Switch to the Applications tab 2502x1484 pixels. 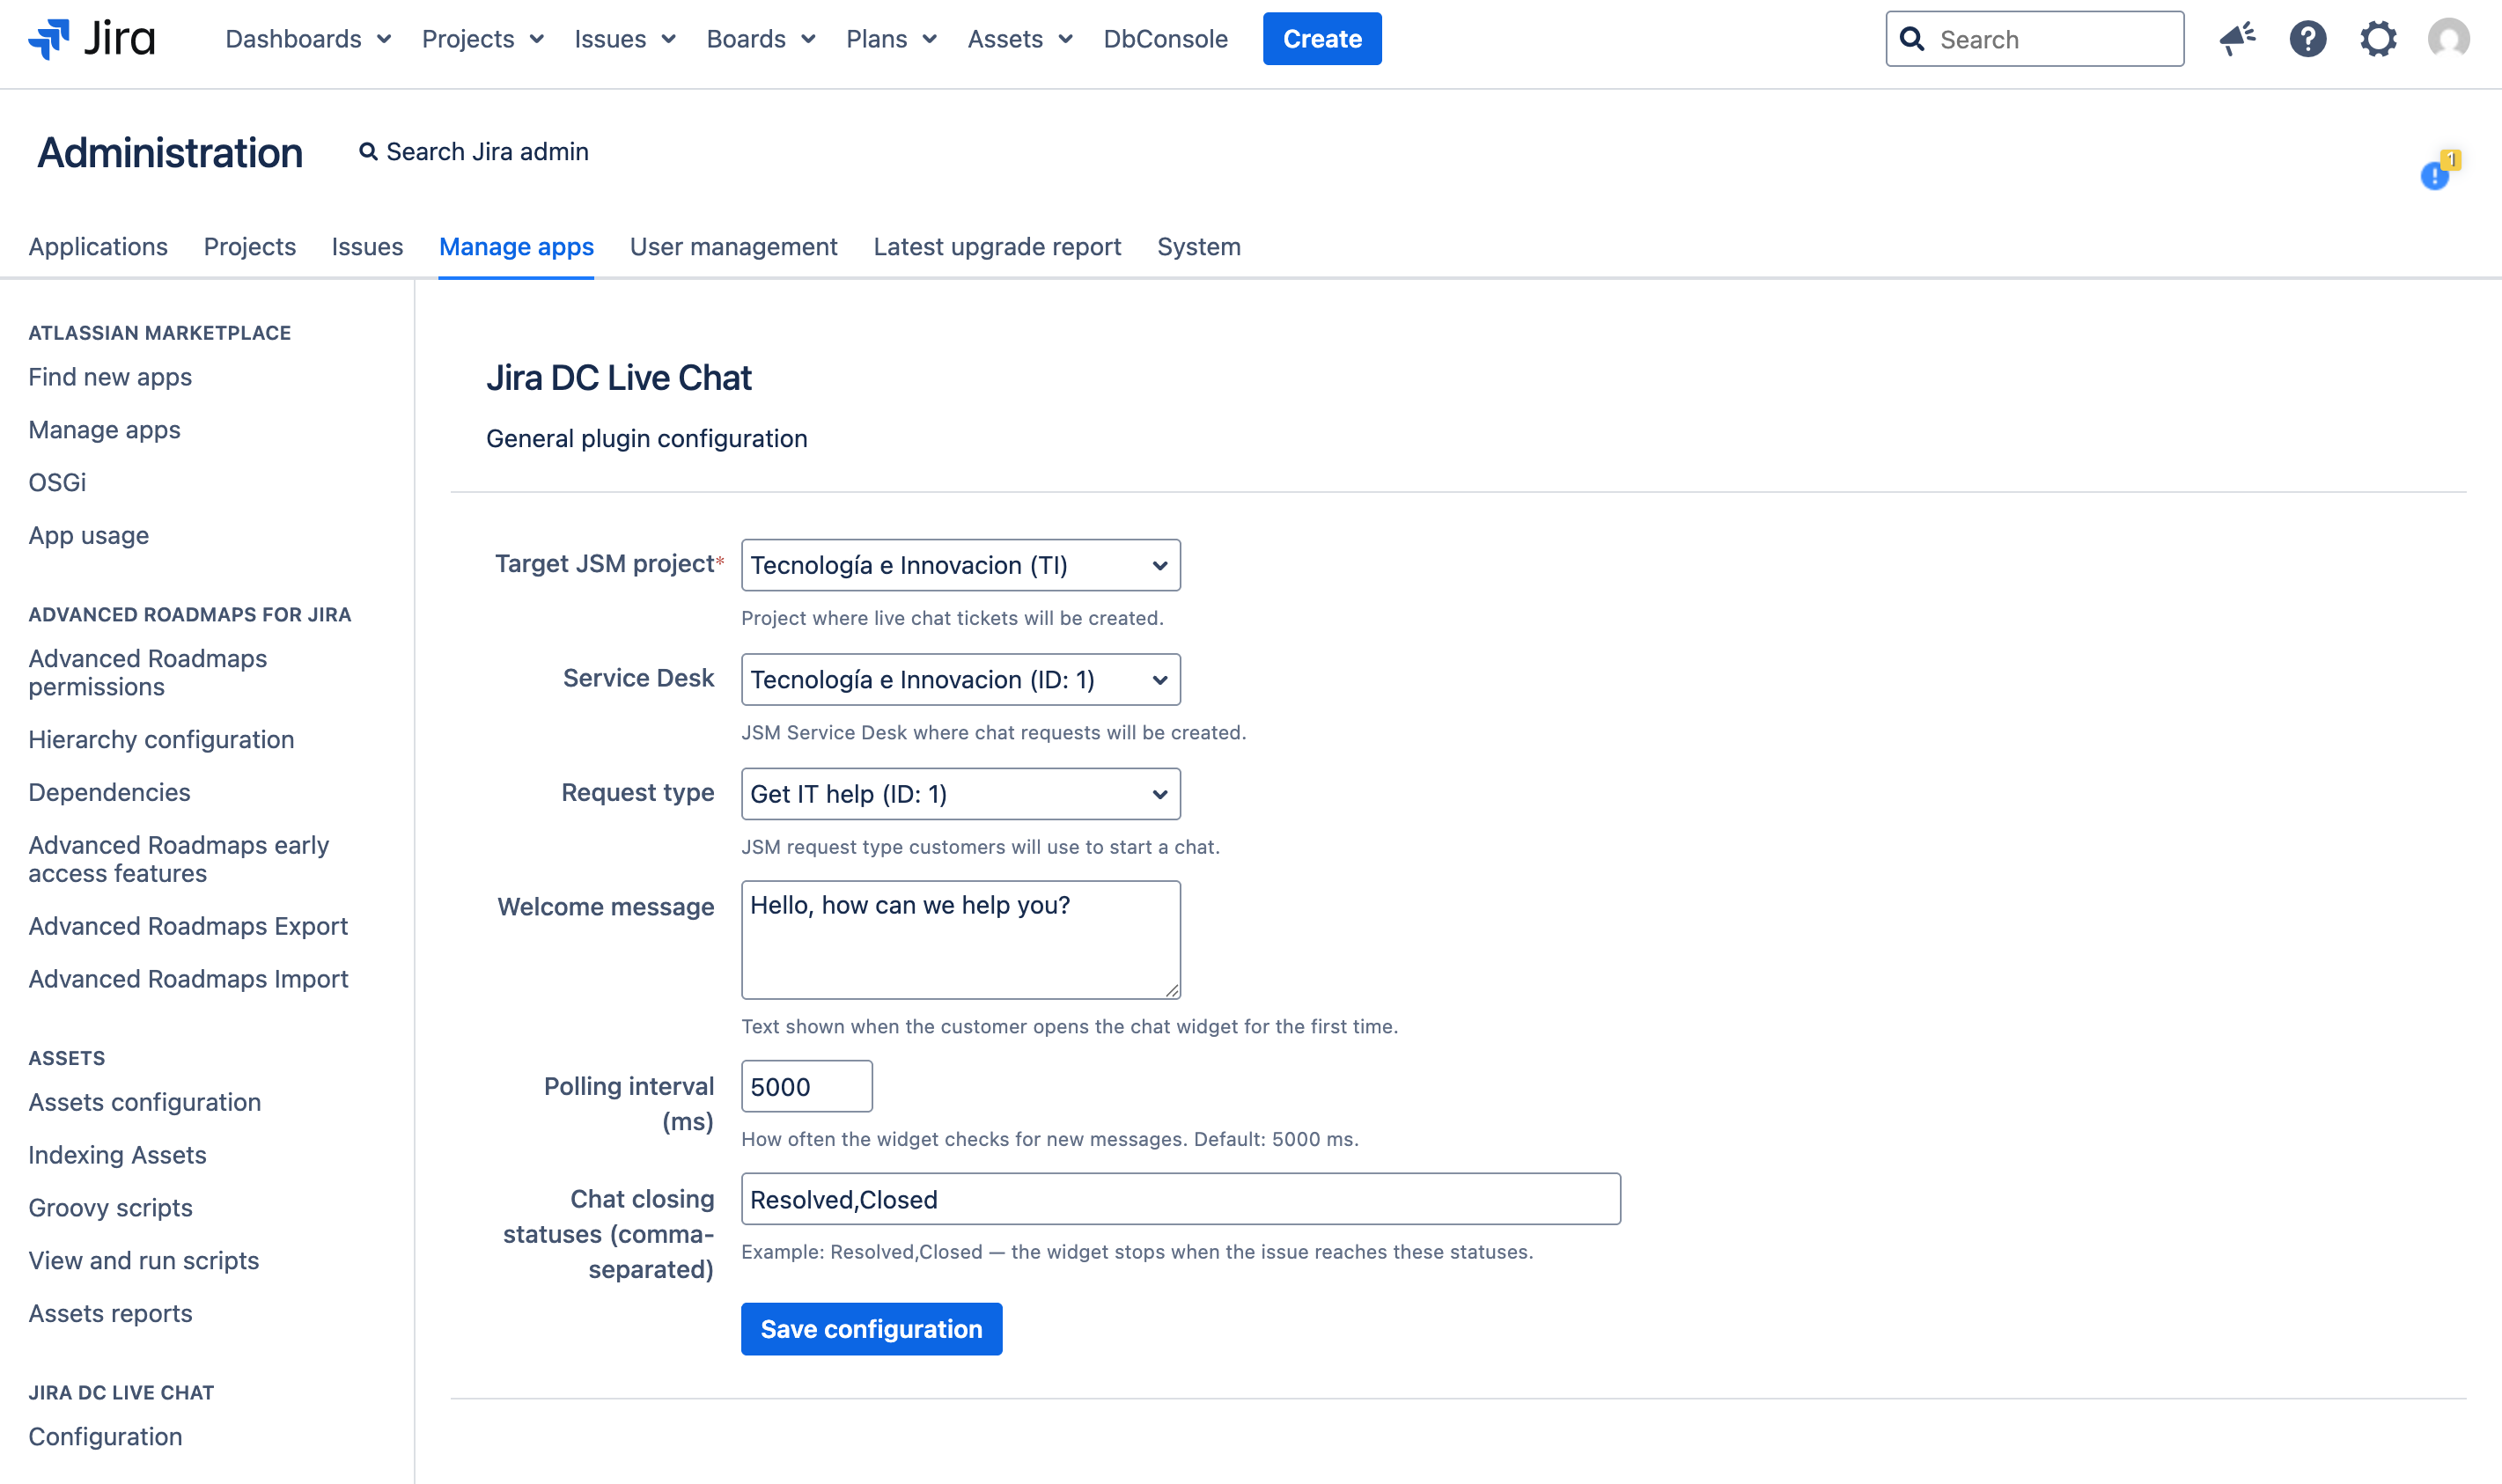[x=98, y=247]
